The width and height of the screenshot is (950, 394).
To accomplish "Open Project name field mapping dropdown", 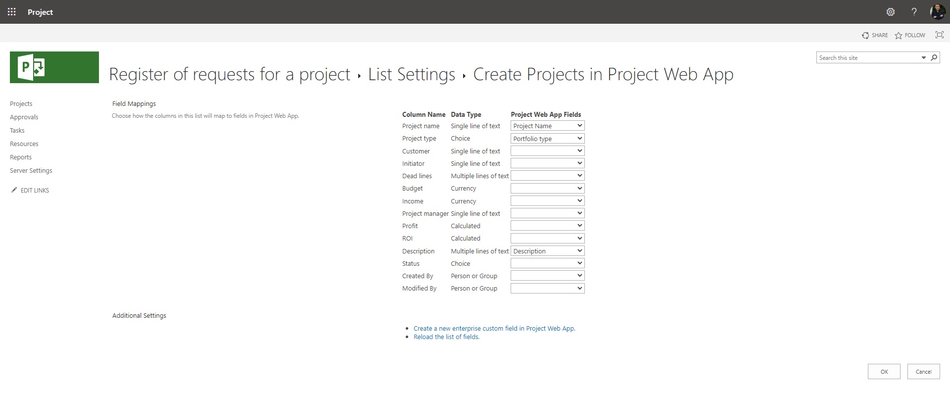I will tap(547, 125).
